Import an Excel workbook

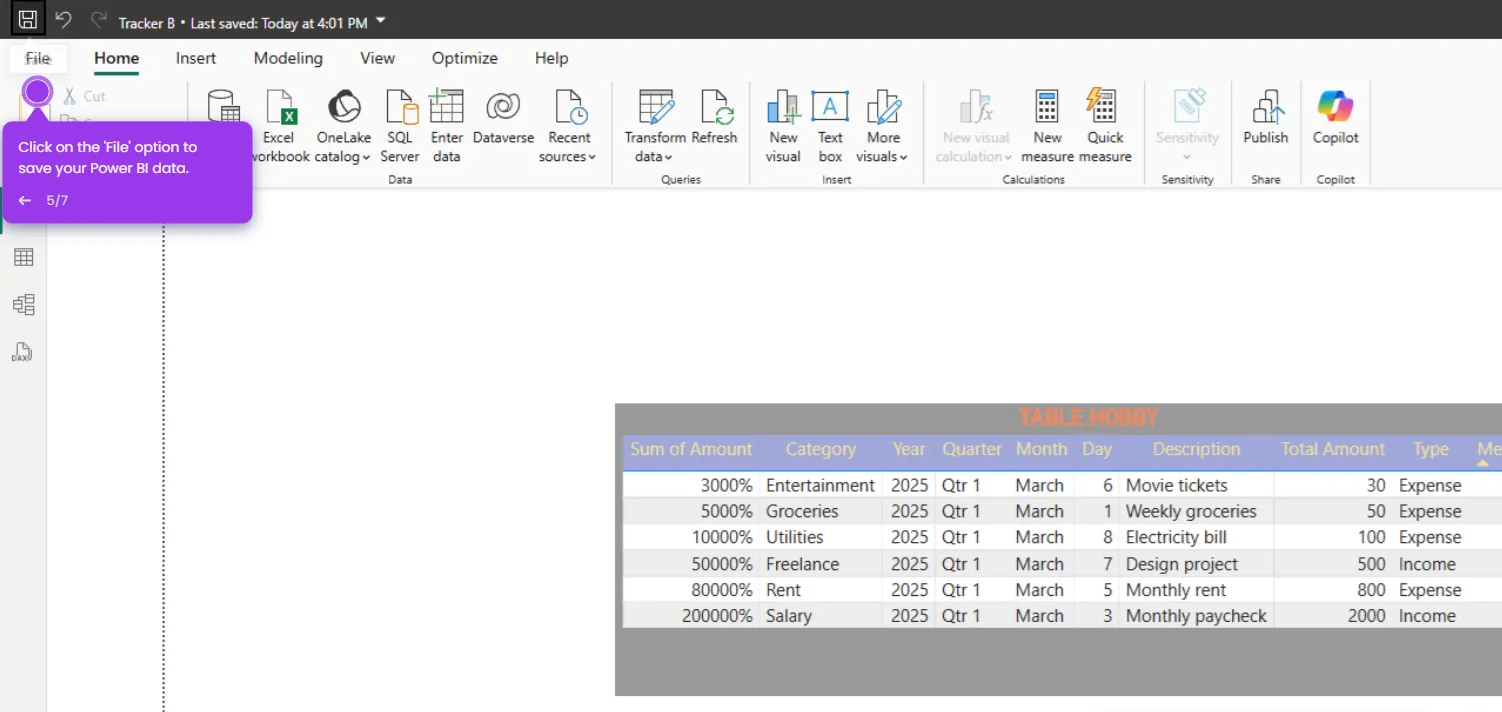pos(278,126)
